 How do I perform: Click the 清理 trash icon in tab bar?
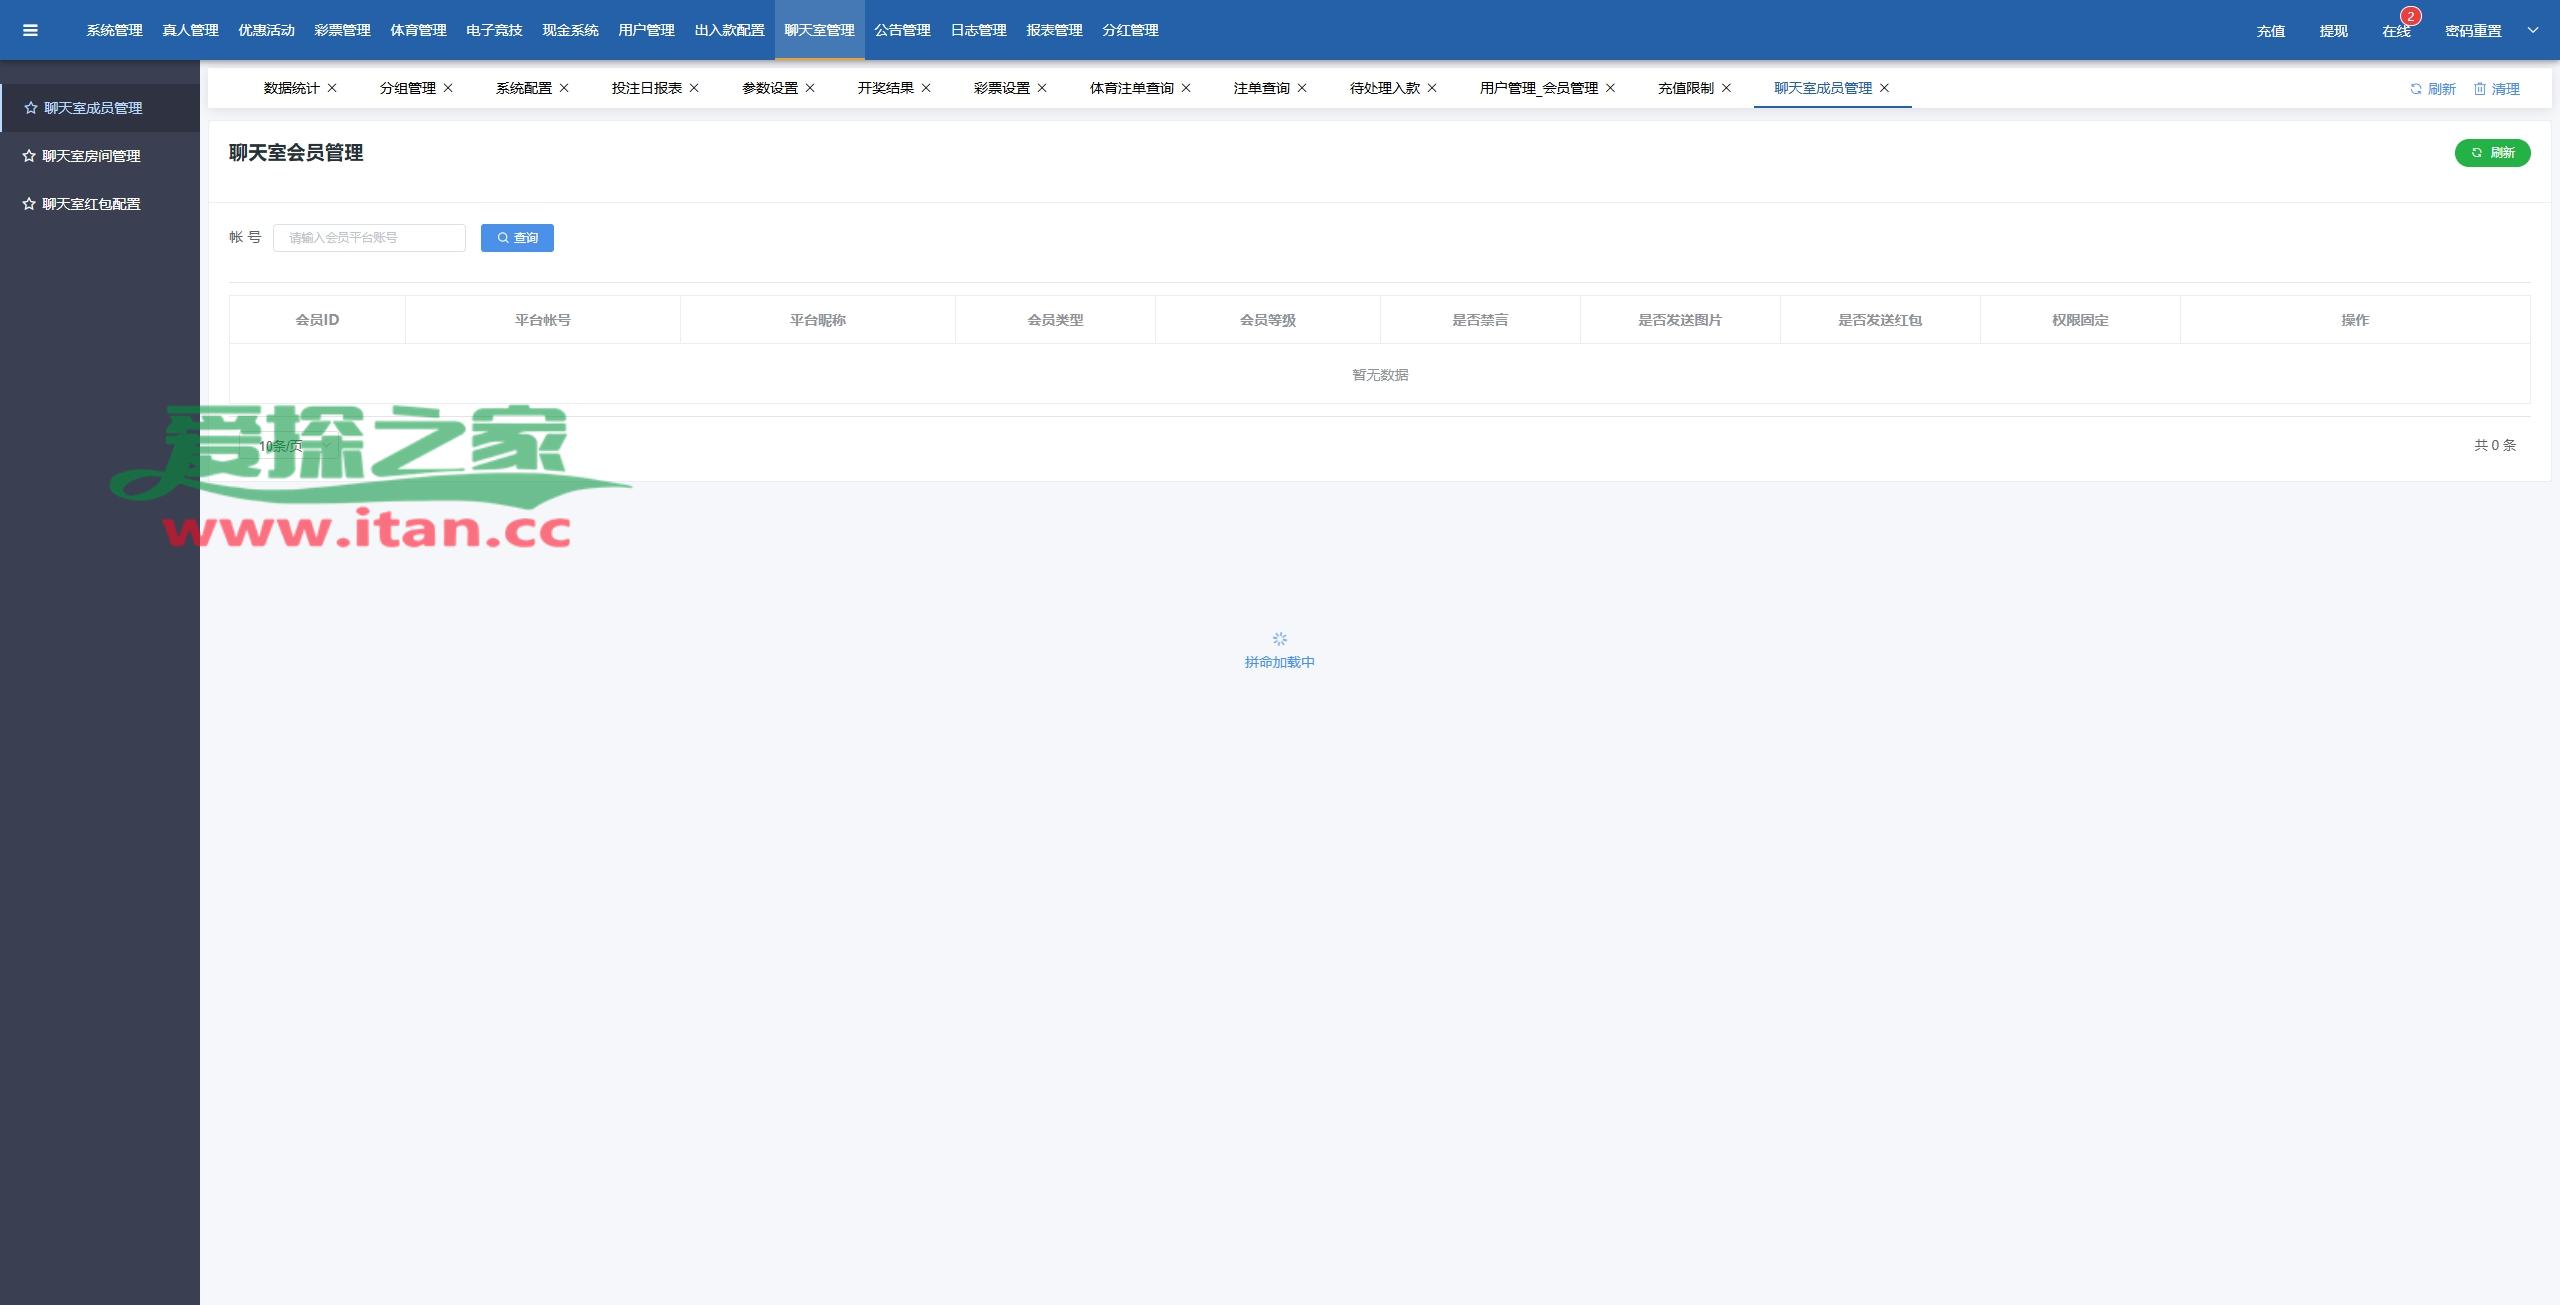[2480, 89]
